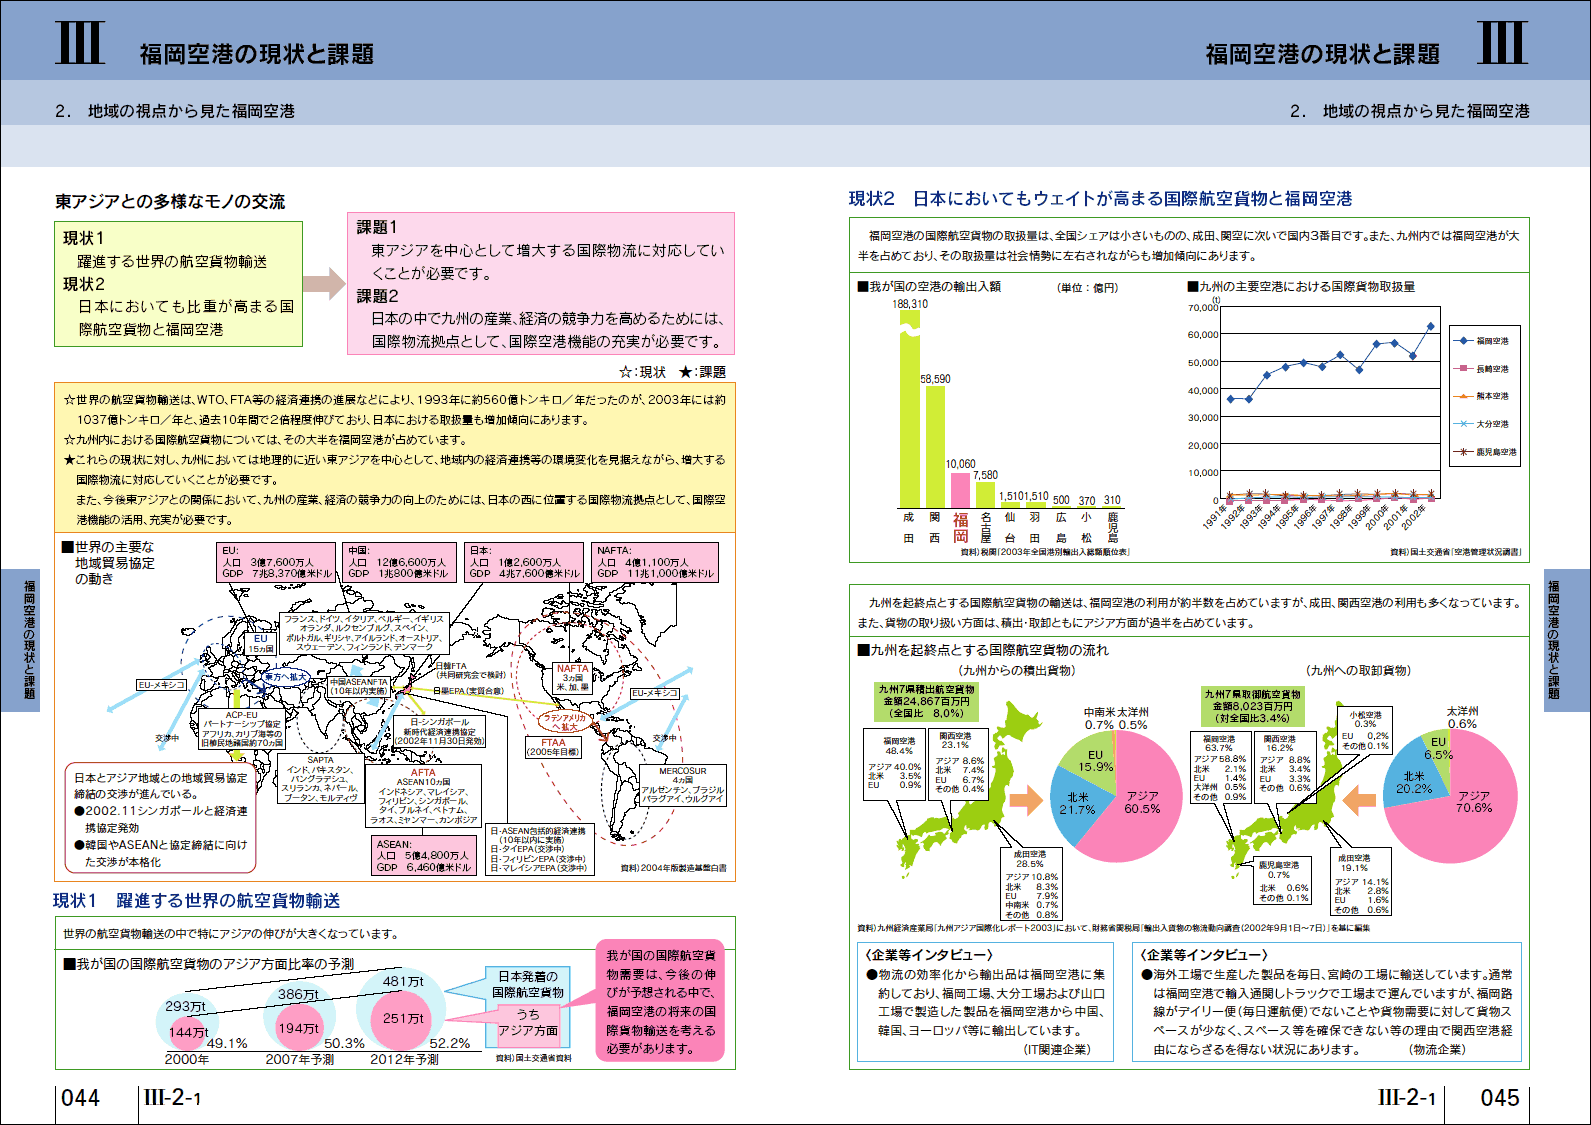This screenshot has height=1125, width=1591.
Task: Select the NAFTA population and GDP box
Action: [x=655, y=562]
